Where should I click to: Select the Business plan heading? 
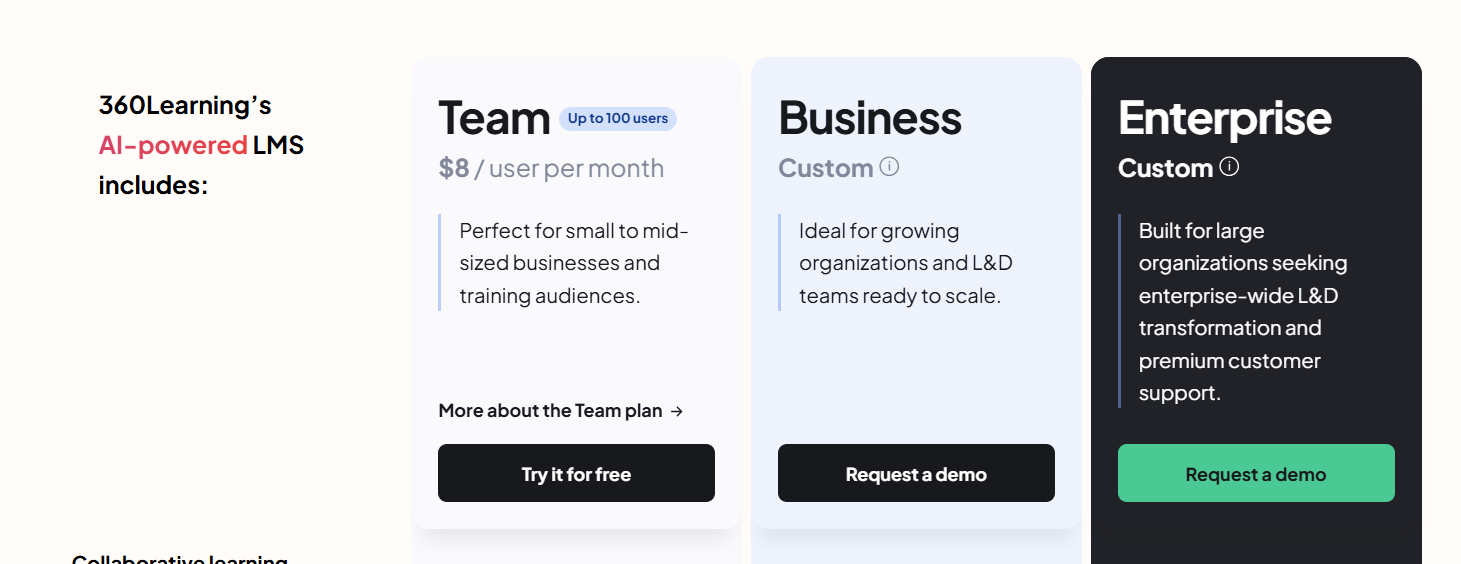point(870,118)
